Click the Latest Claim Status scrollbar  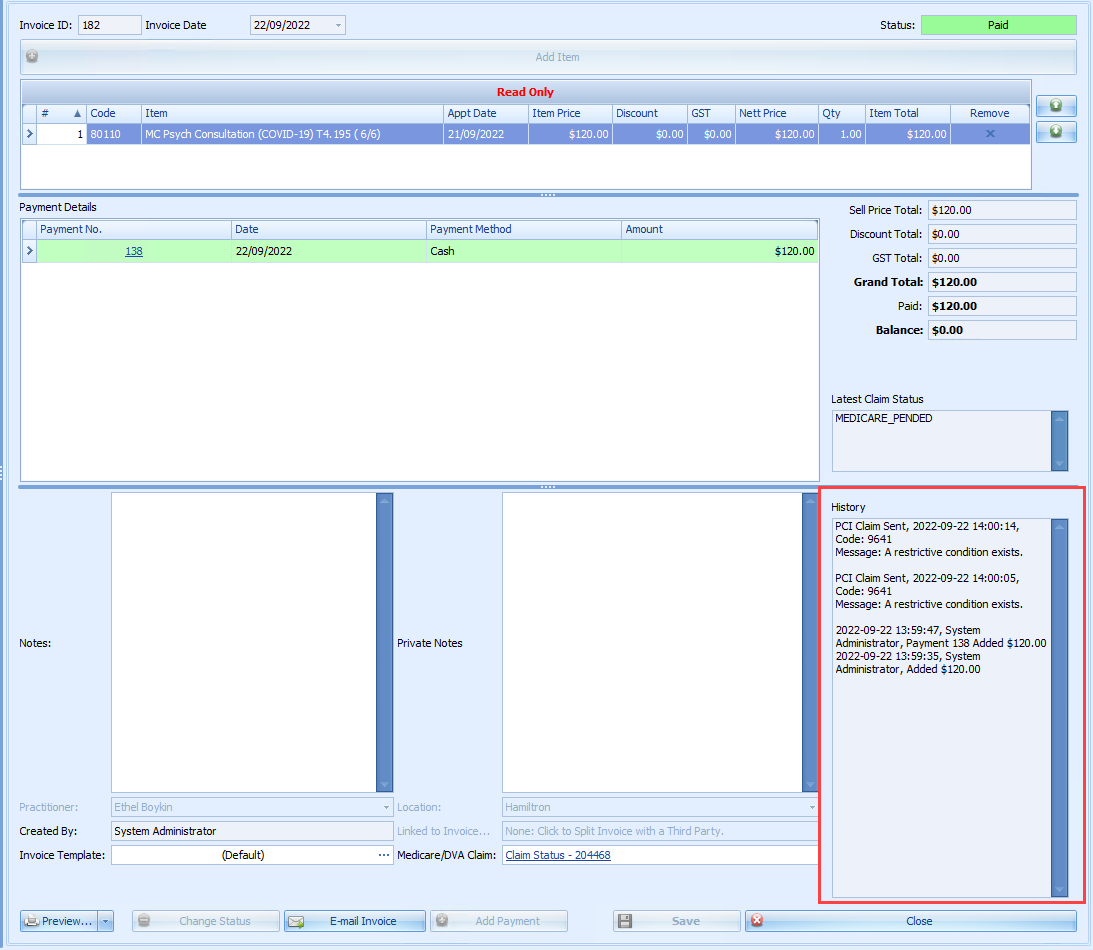(x=1059, y=440)
